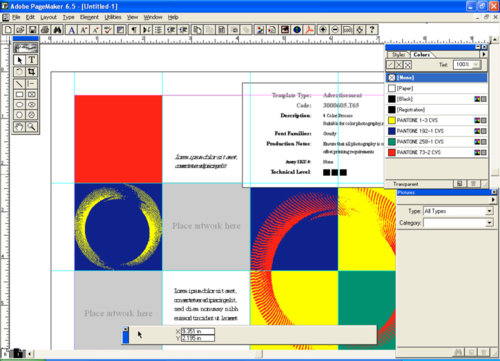Switch to the Styles tab
The width and height of the screenshot is (500, 361).
(x=398, y=54)
